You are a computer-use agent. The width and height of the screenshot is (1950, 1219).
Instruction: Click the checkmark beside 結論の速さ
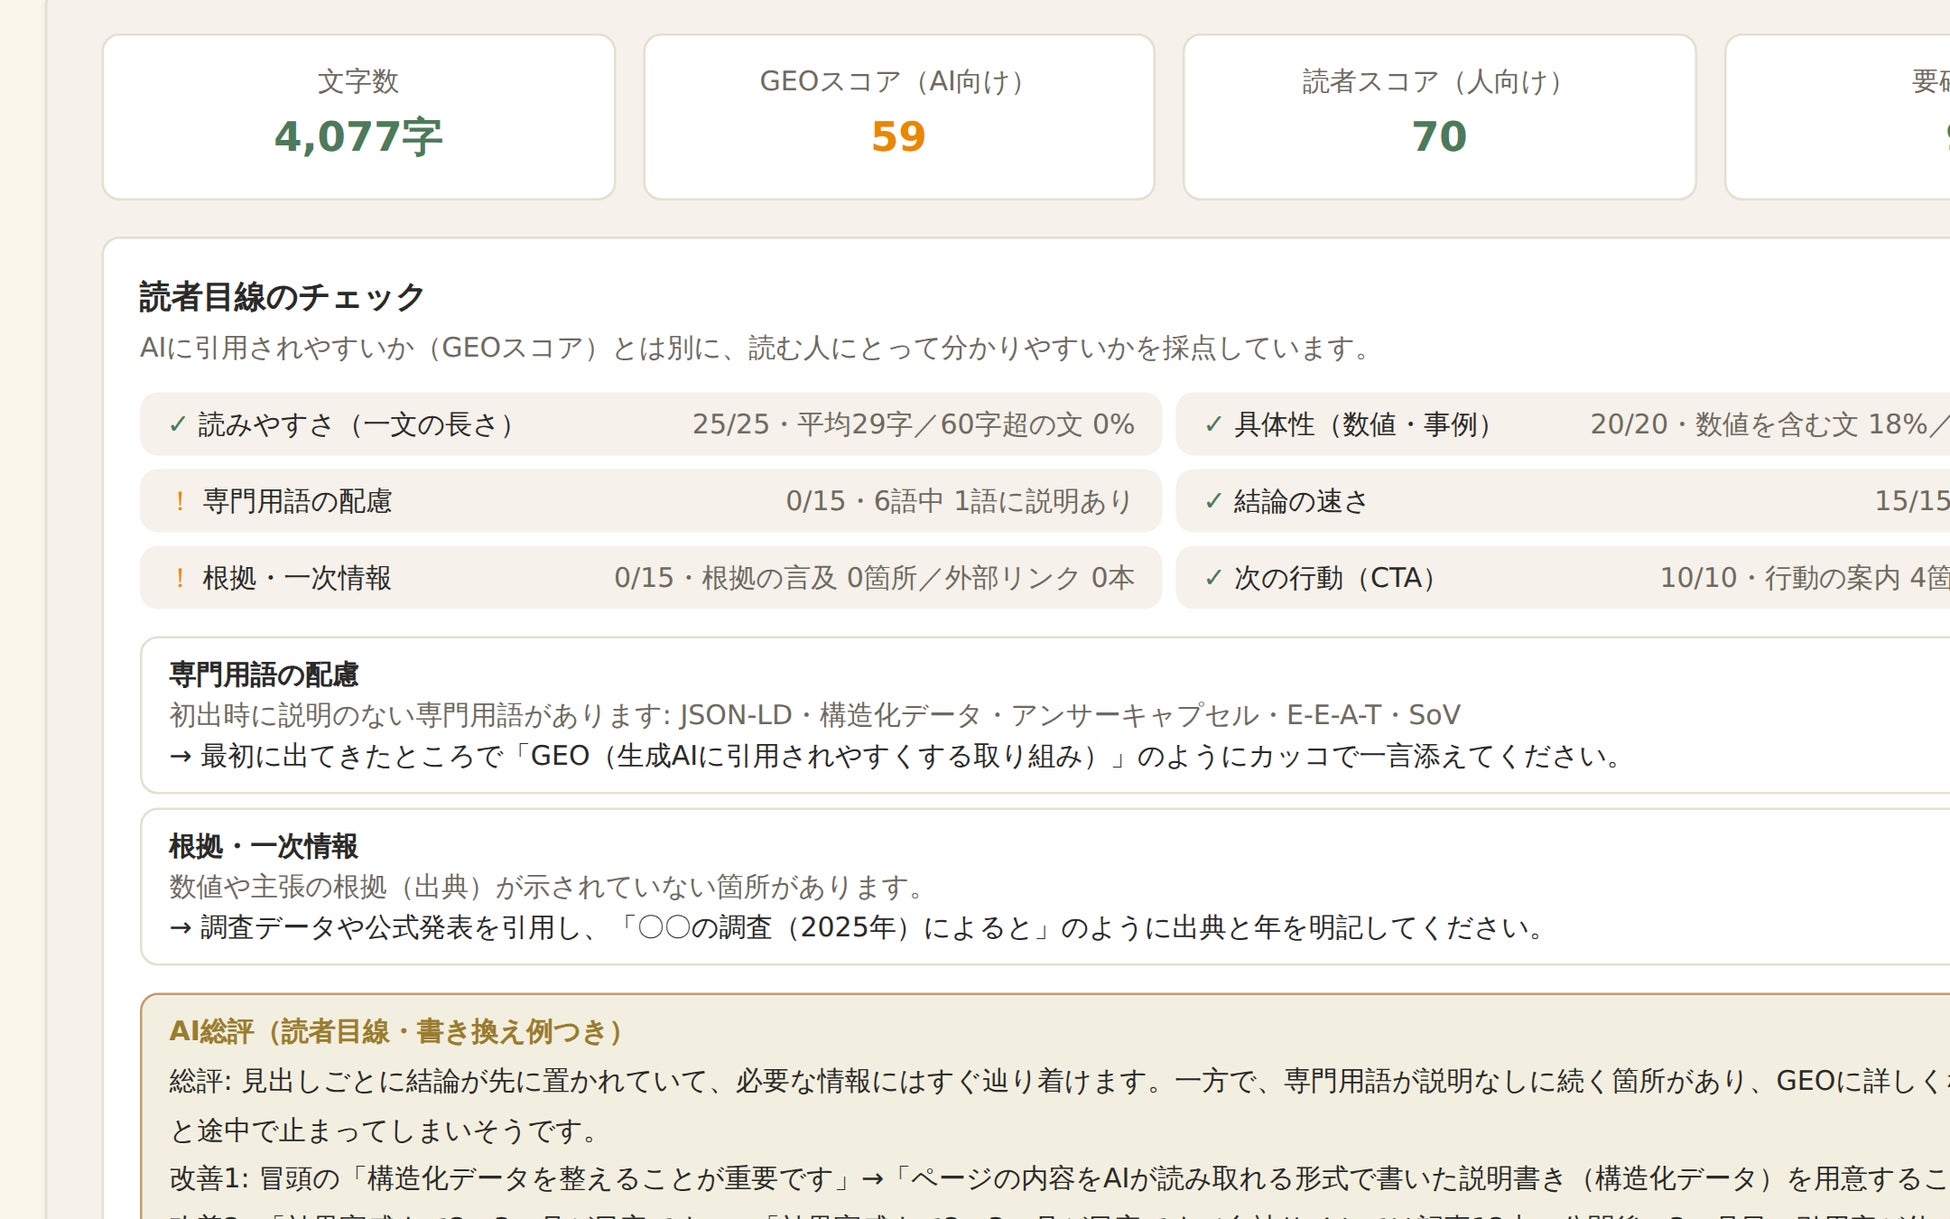[1214, 501]
